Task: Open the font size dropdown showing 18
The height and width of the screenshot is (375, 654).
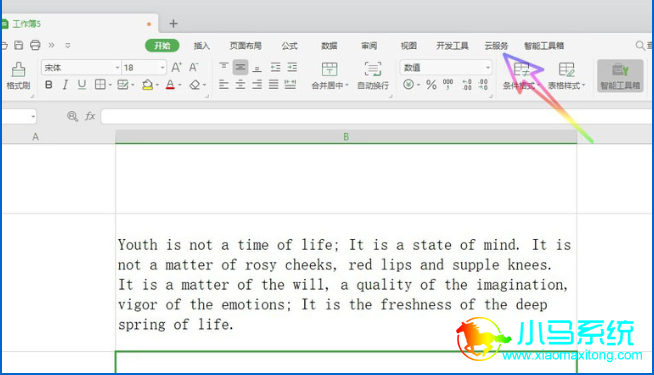Action: tap(162, 68)
